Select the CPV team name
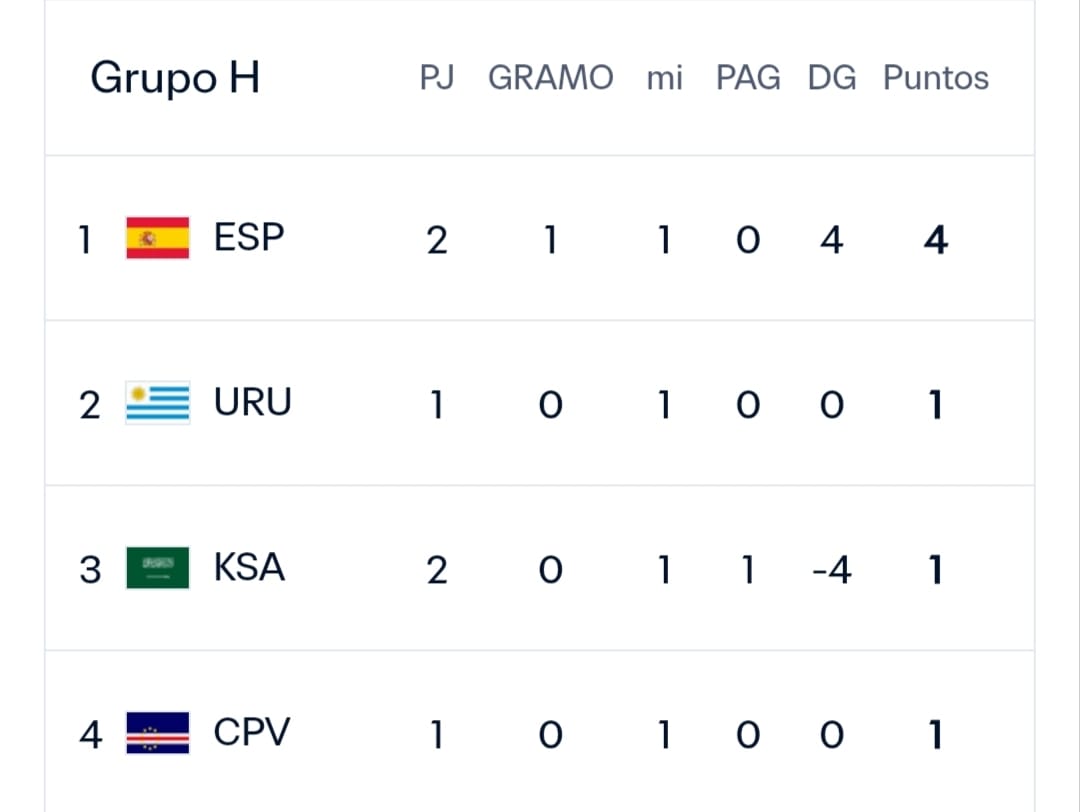1080x812 pixels. [x=251, y=732]
